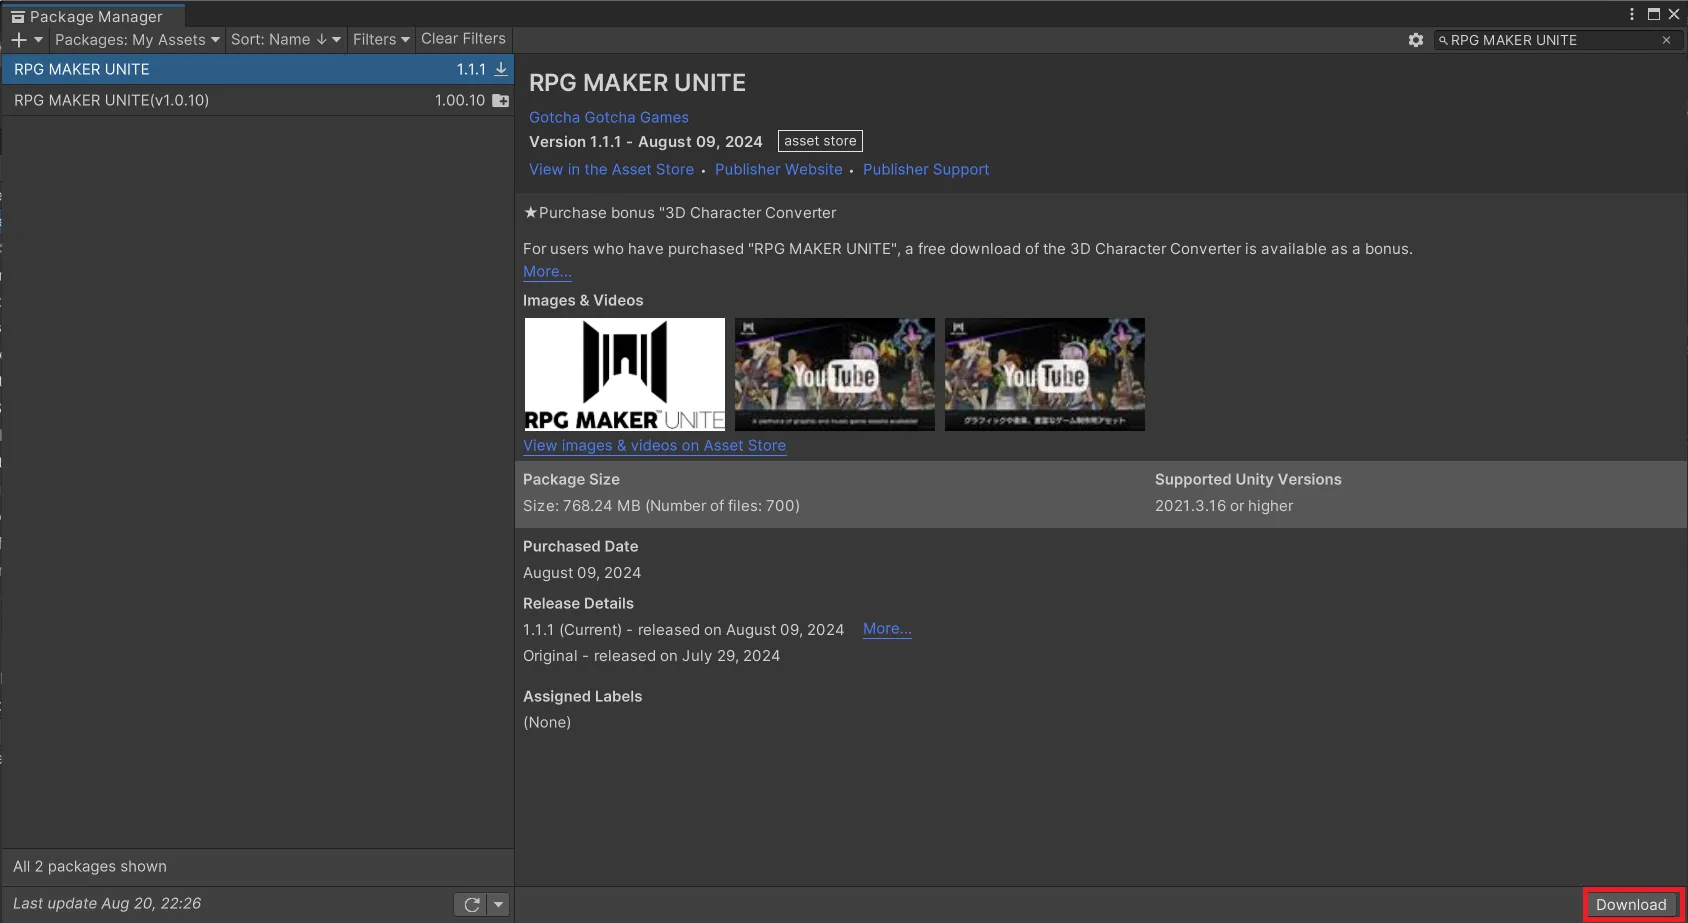Expand release details with the More link

click(x=887, y=629)
